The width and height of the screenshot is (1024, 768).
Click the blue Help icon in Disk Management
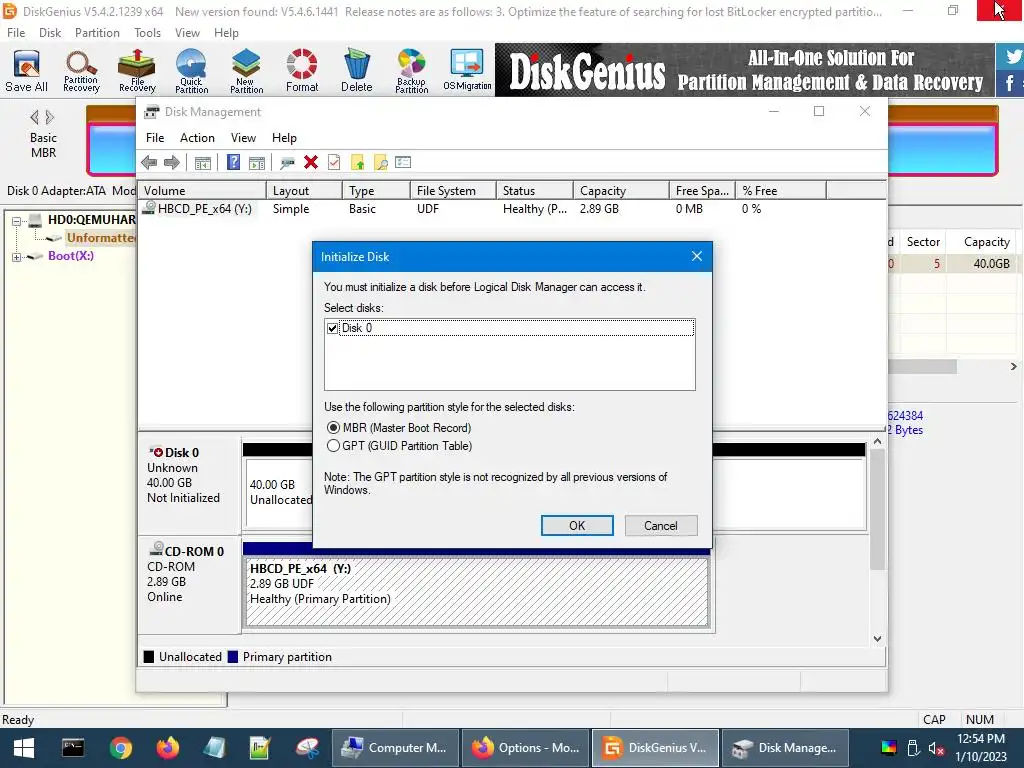(x=233, y=163)
